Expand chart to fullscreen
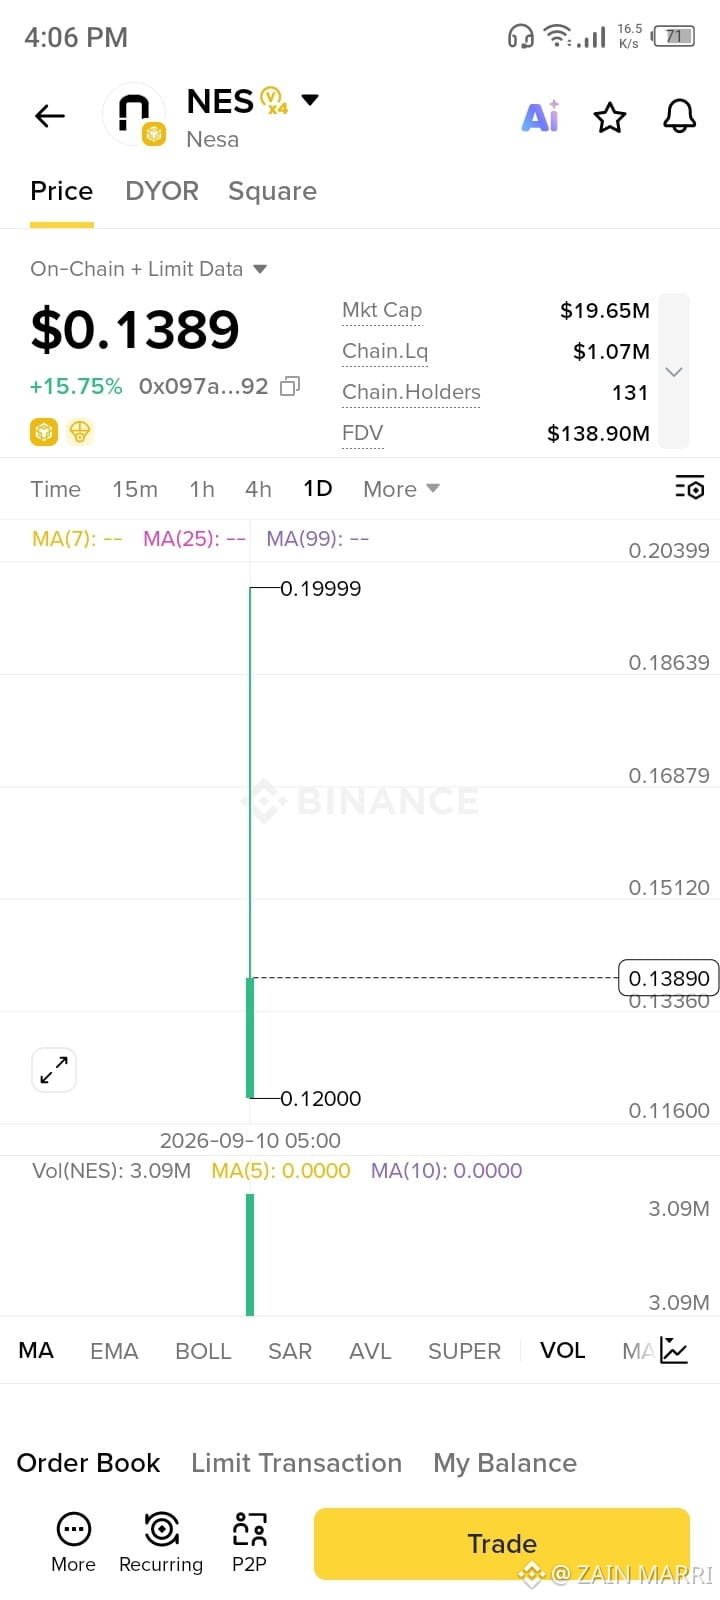 tap(54, 1070)
